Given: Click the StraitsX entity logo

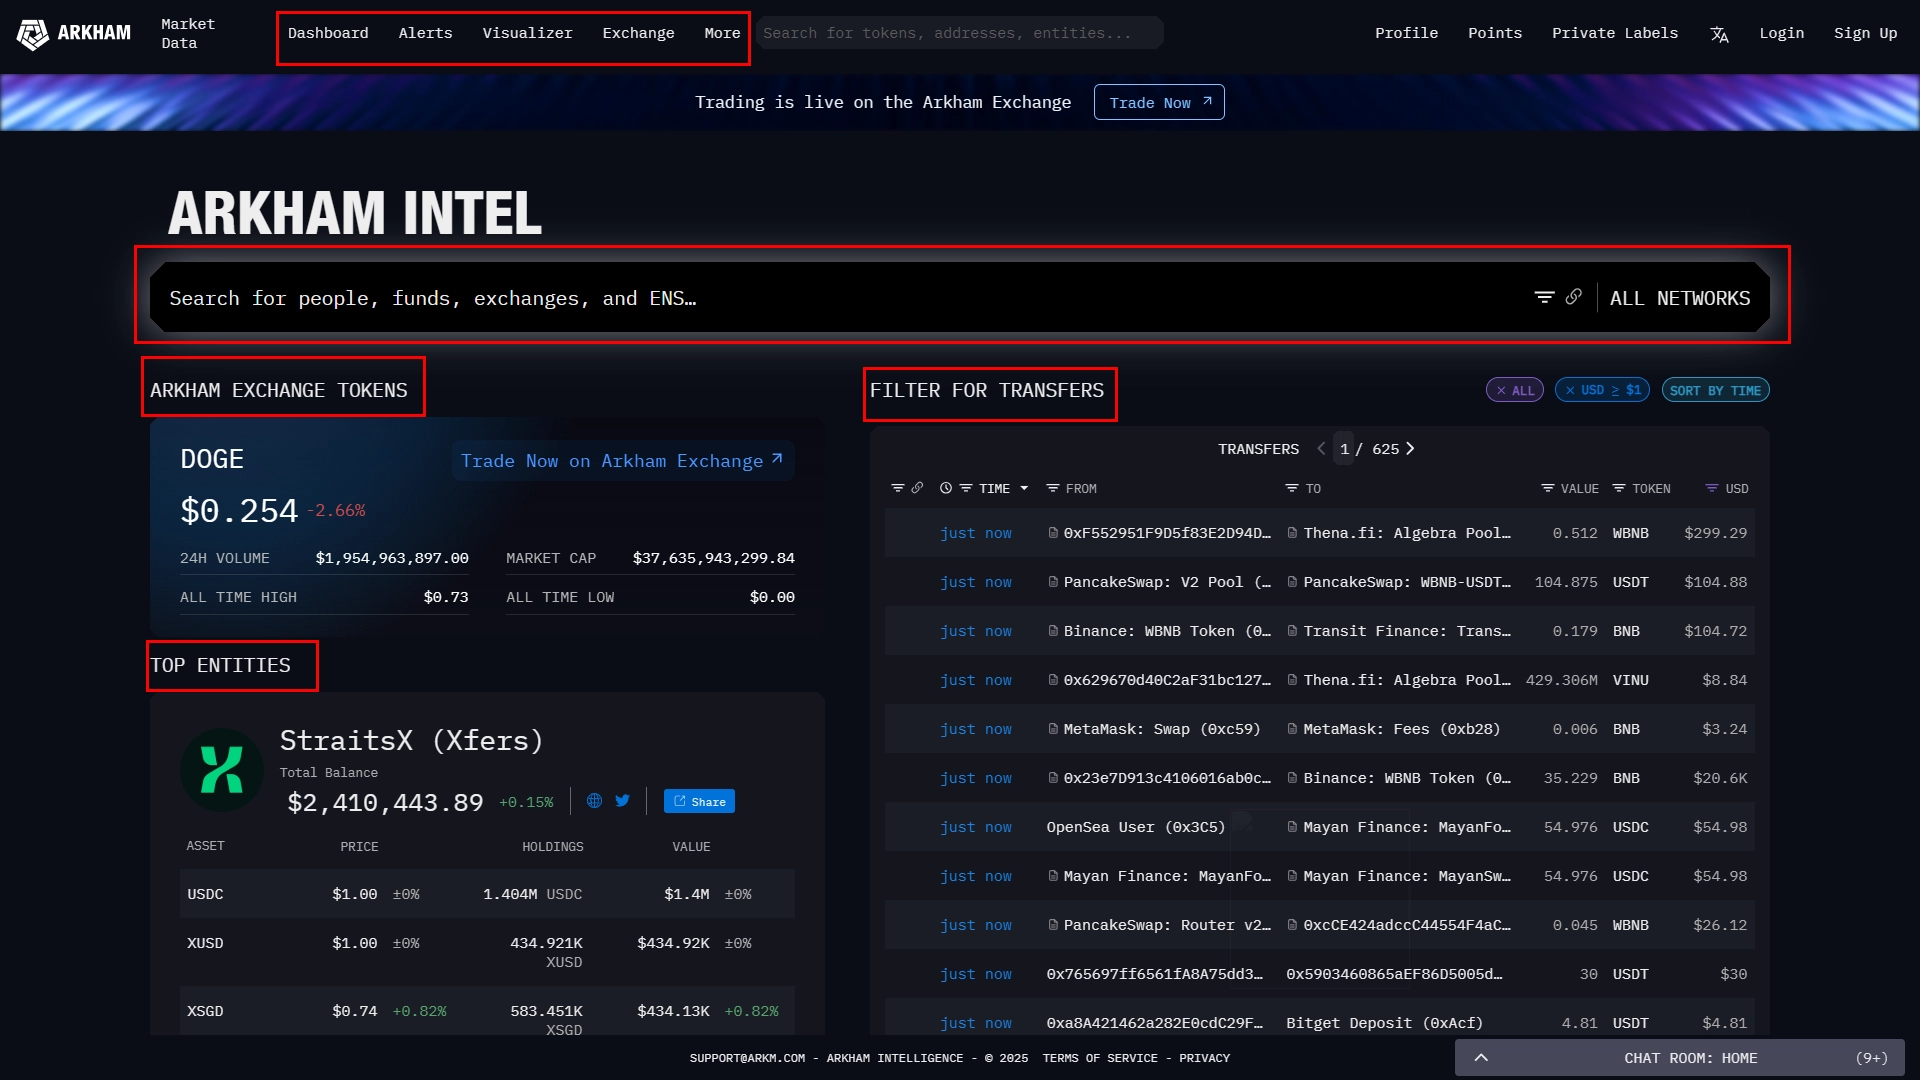Looking at the screenshot, I should 221,770.
